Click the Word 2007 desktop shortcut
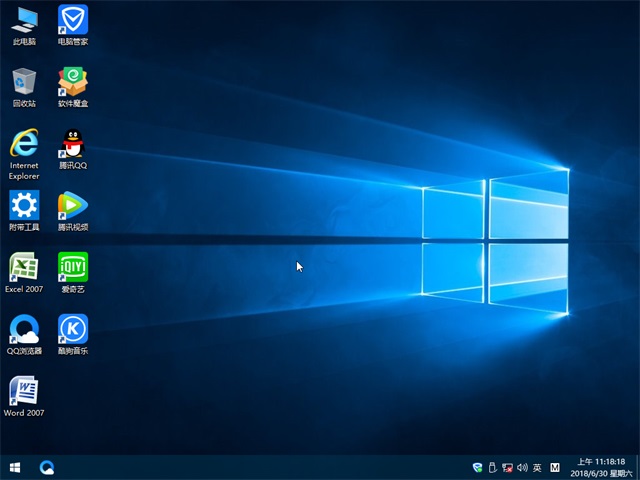 [24, 391]
